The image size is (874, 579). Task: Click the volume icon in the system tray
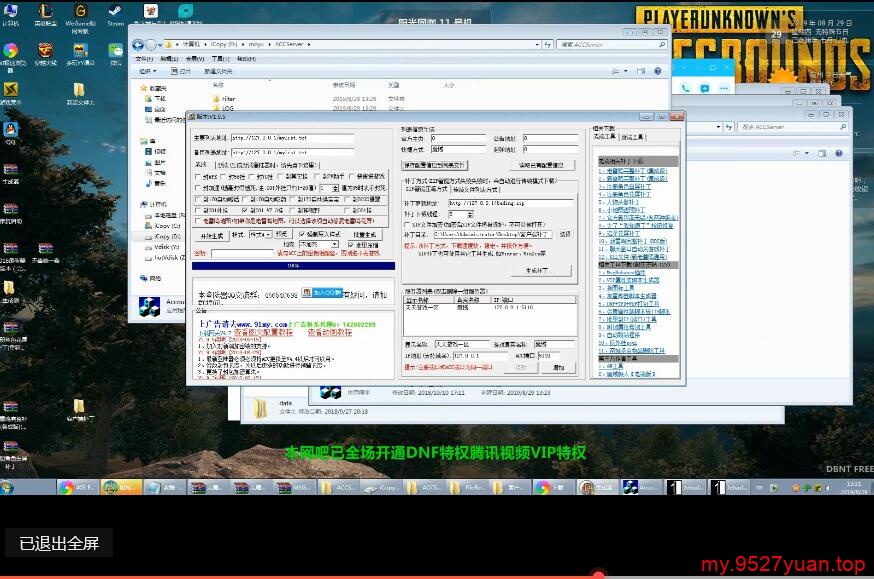point(828,488)
